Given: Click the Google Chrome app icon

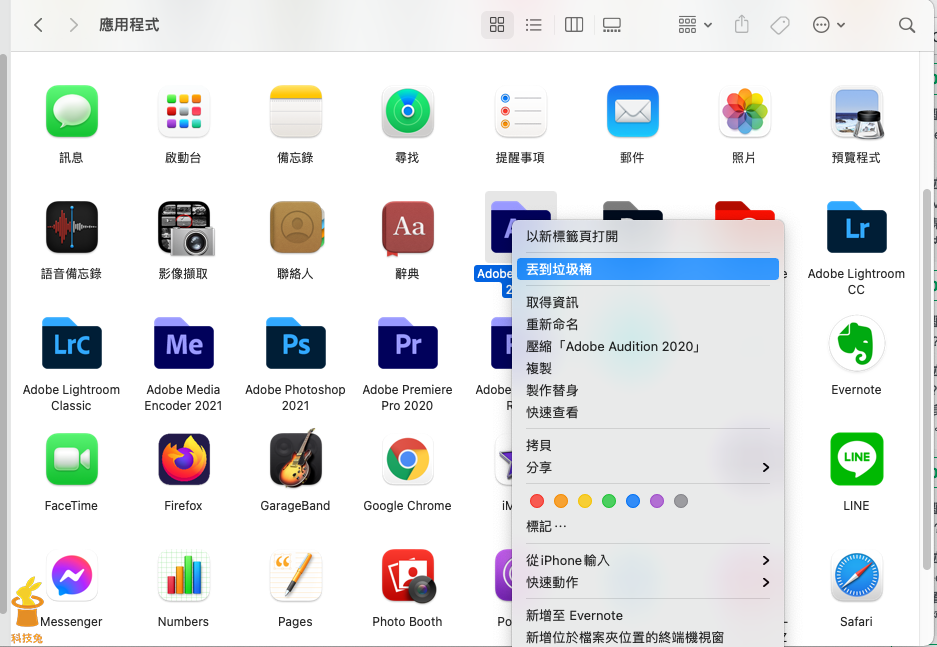Looking at the screenshot, I should 408,459.
